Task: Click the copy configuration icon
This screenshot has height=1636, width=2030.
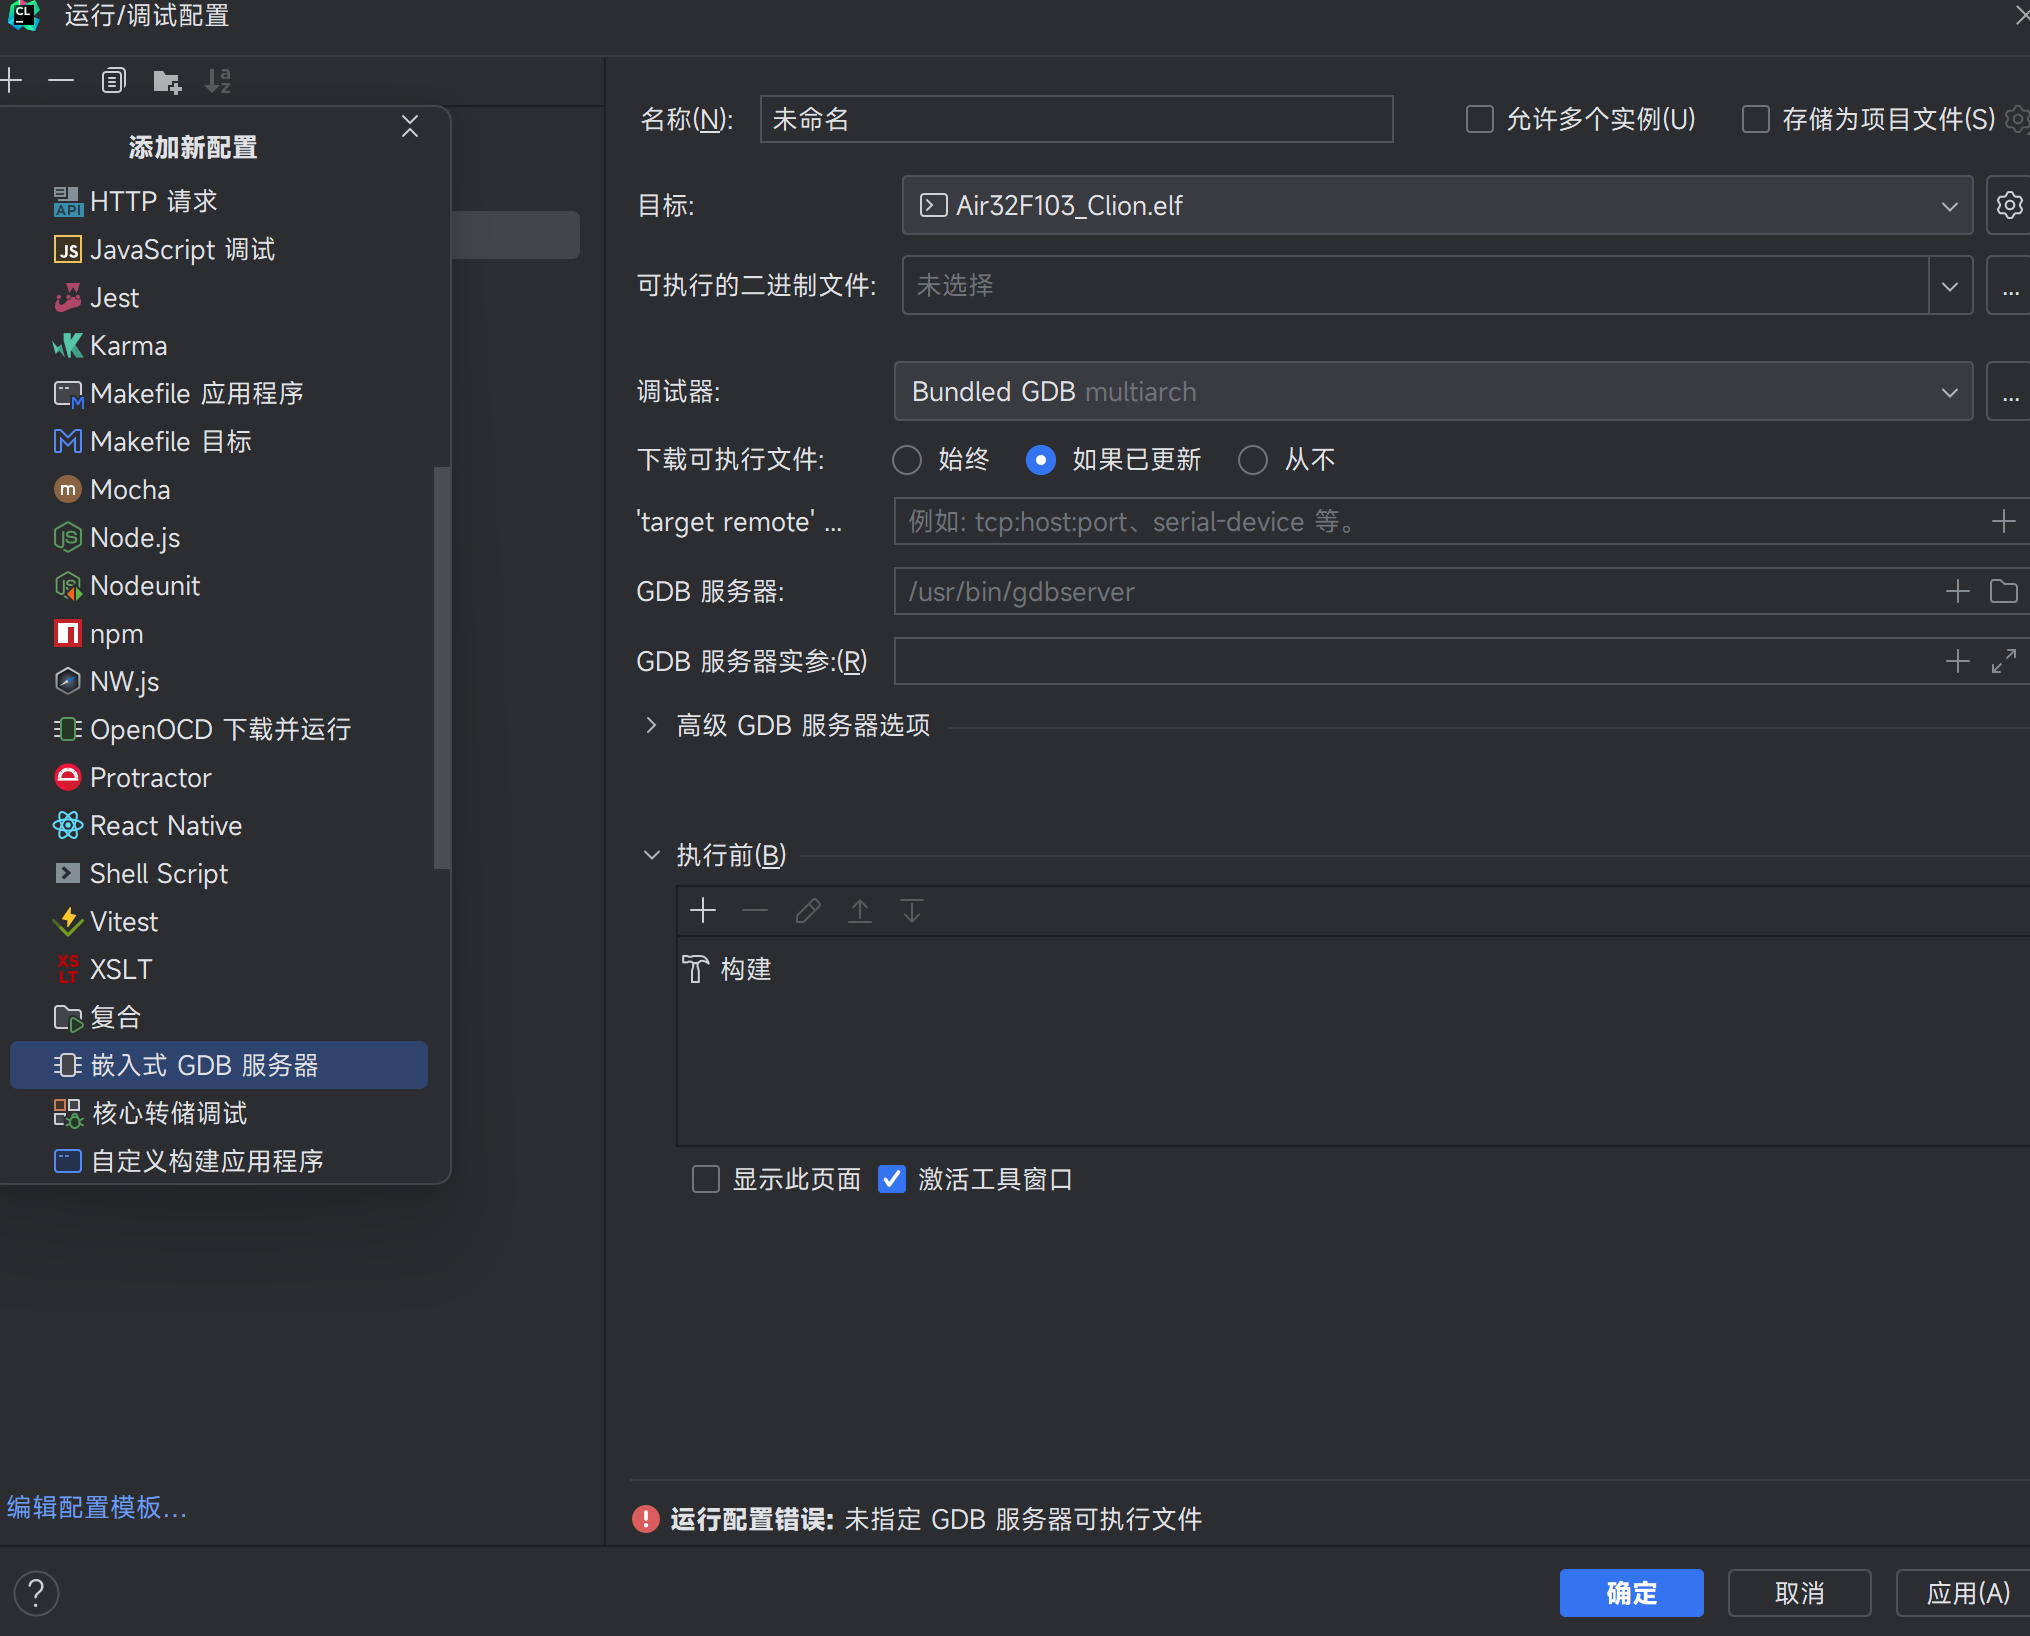Action: [114, 80]
